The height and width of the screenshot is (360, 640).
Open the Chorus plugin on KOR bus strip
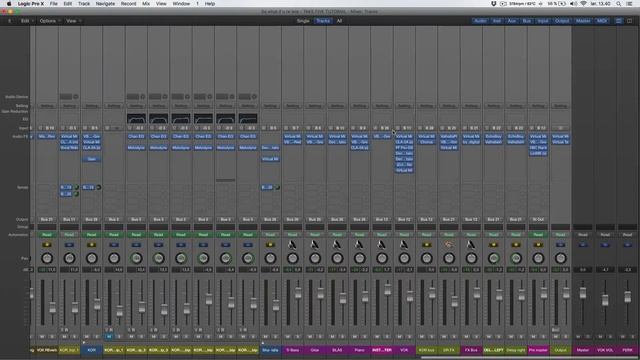[427, 142]
